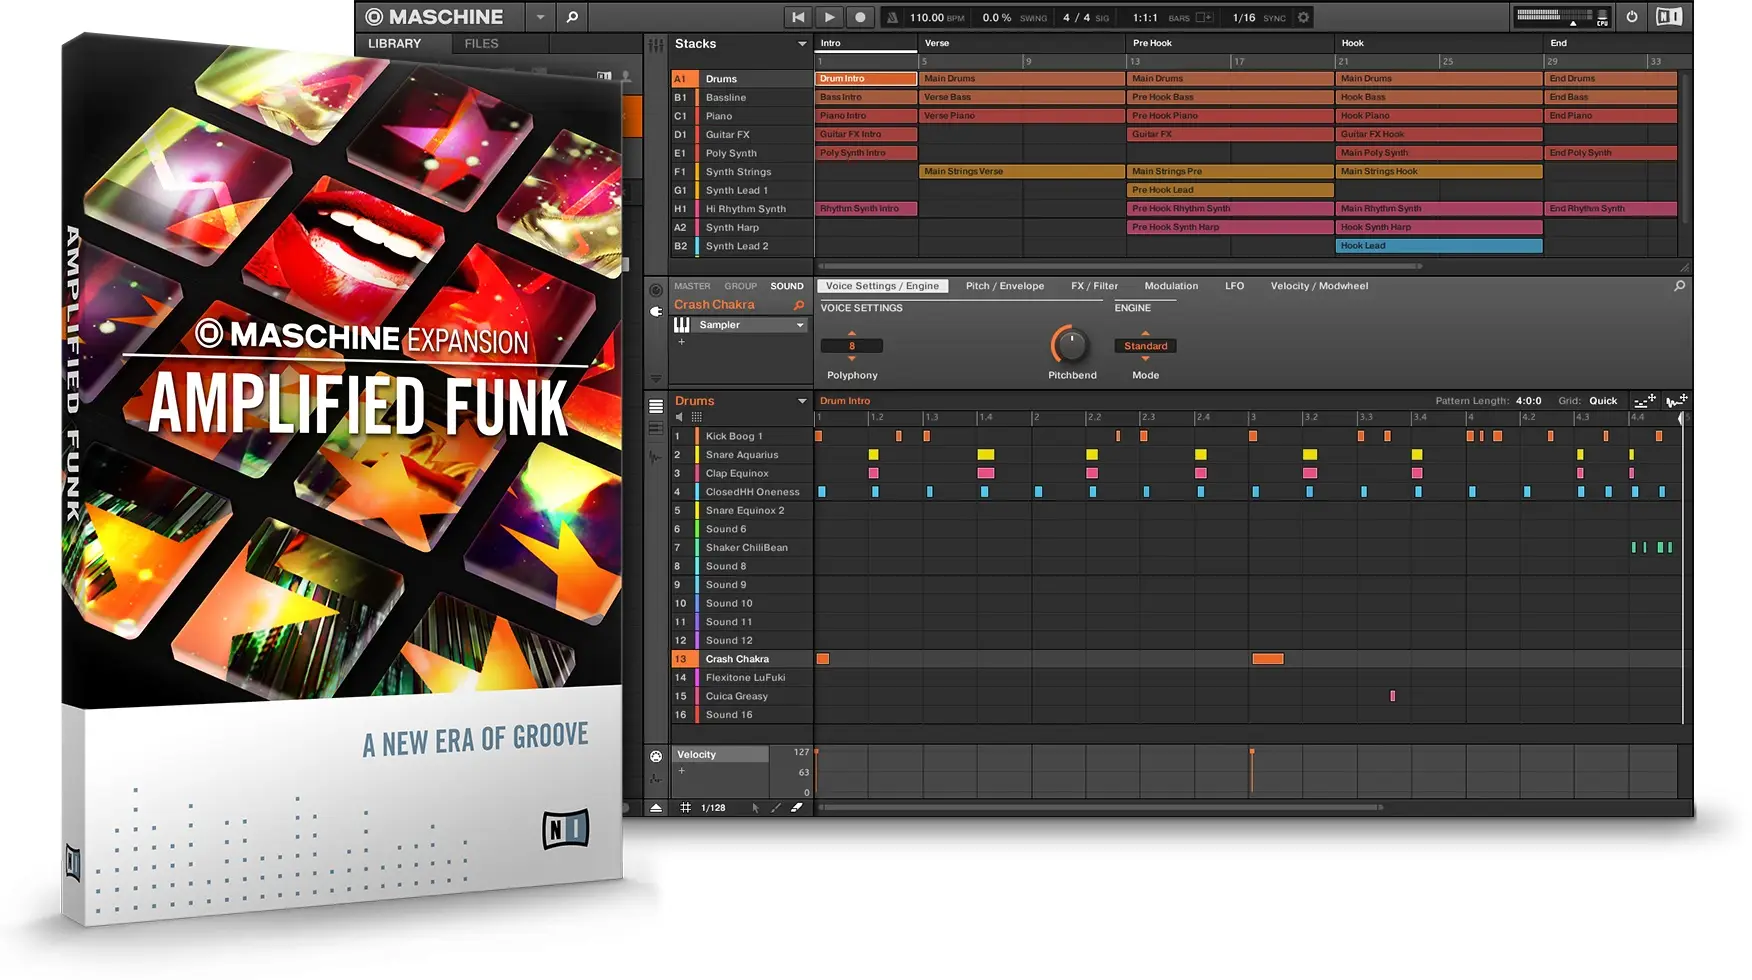Screen dimensions: 1752x980
Task: Click the Pattern Length 4:0:0 value
Action: 1528,401
